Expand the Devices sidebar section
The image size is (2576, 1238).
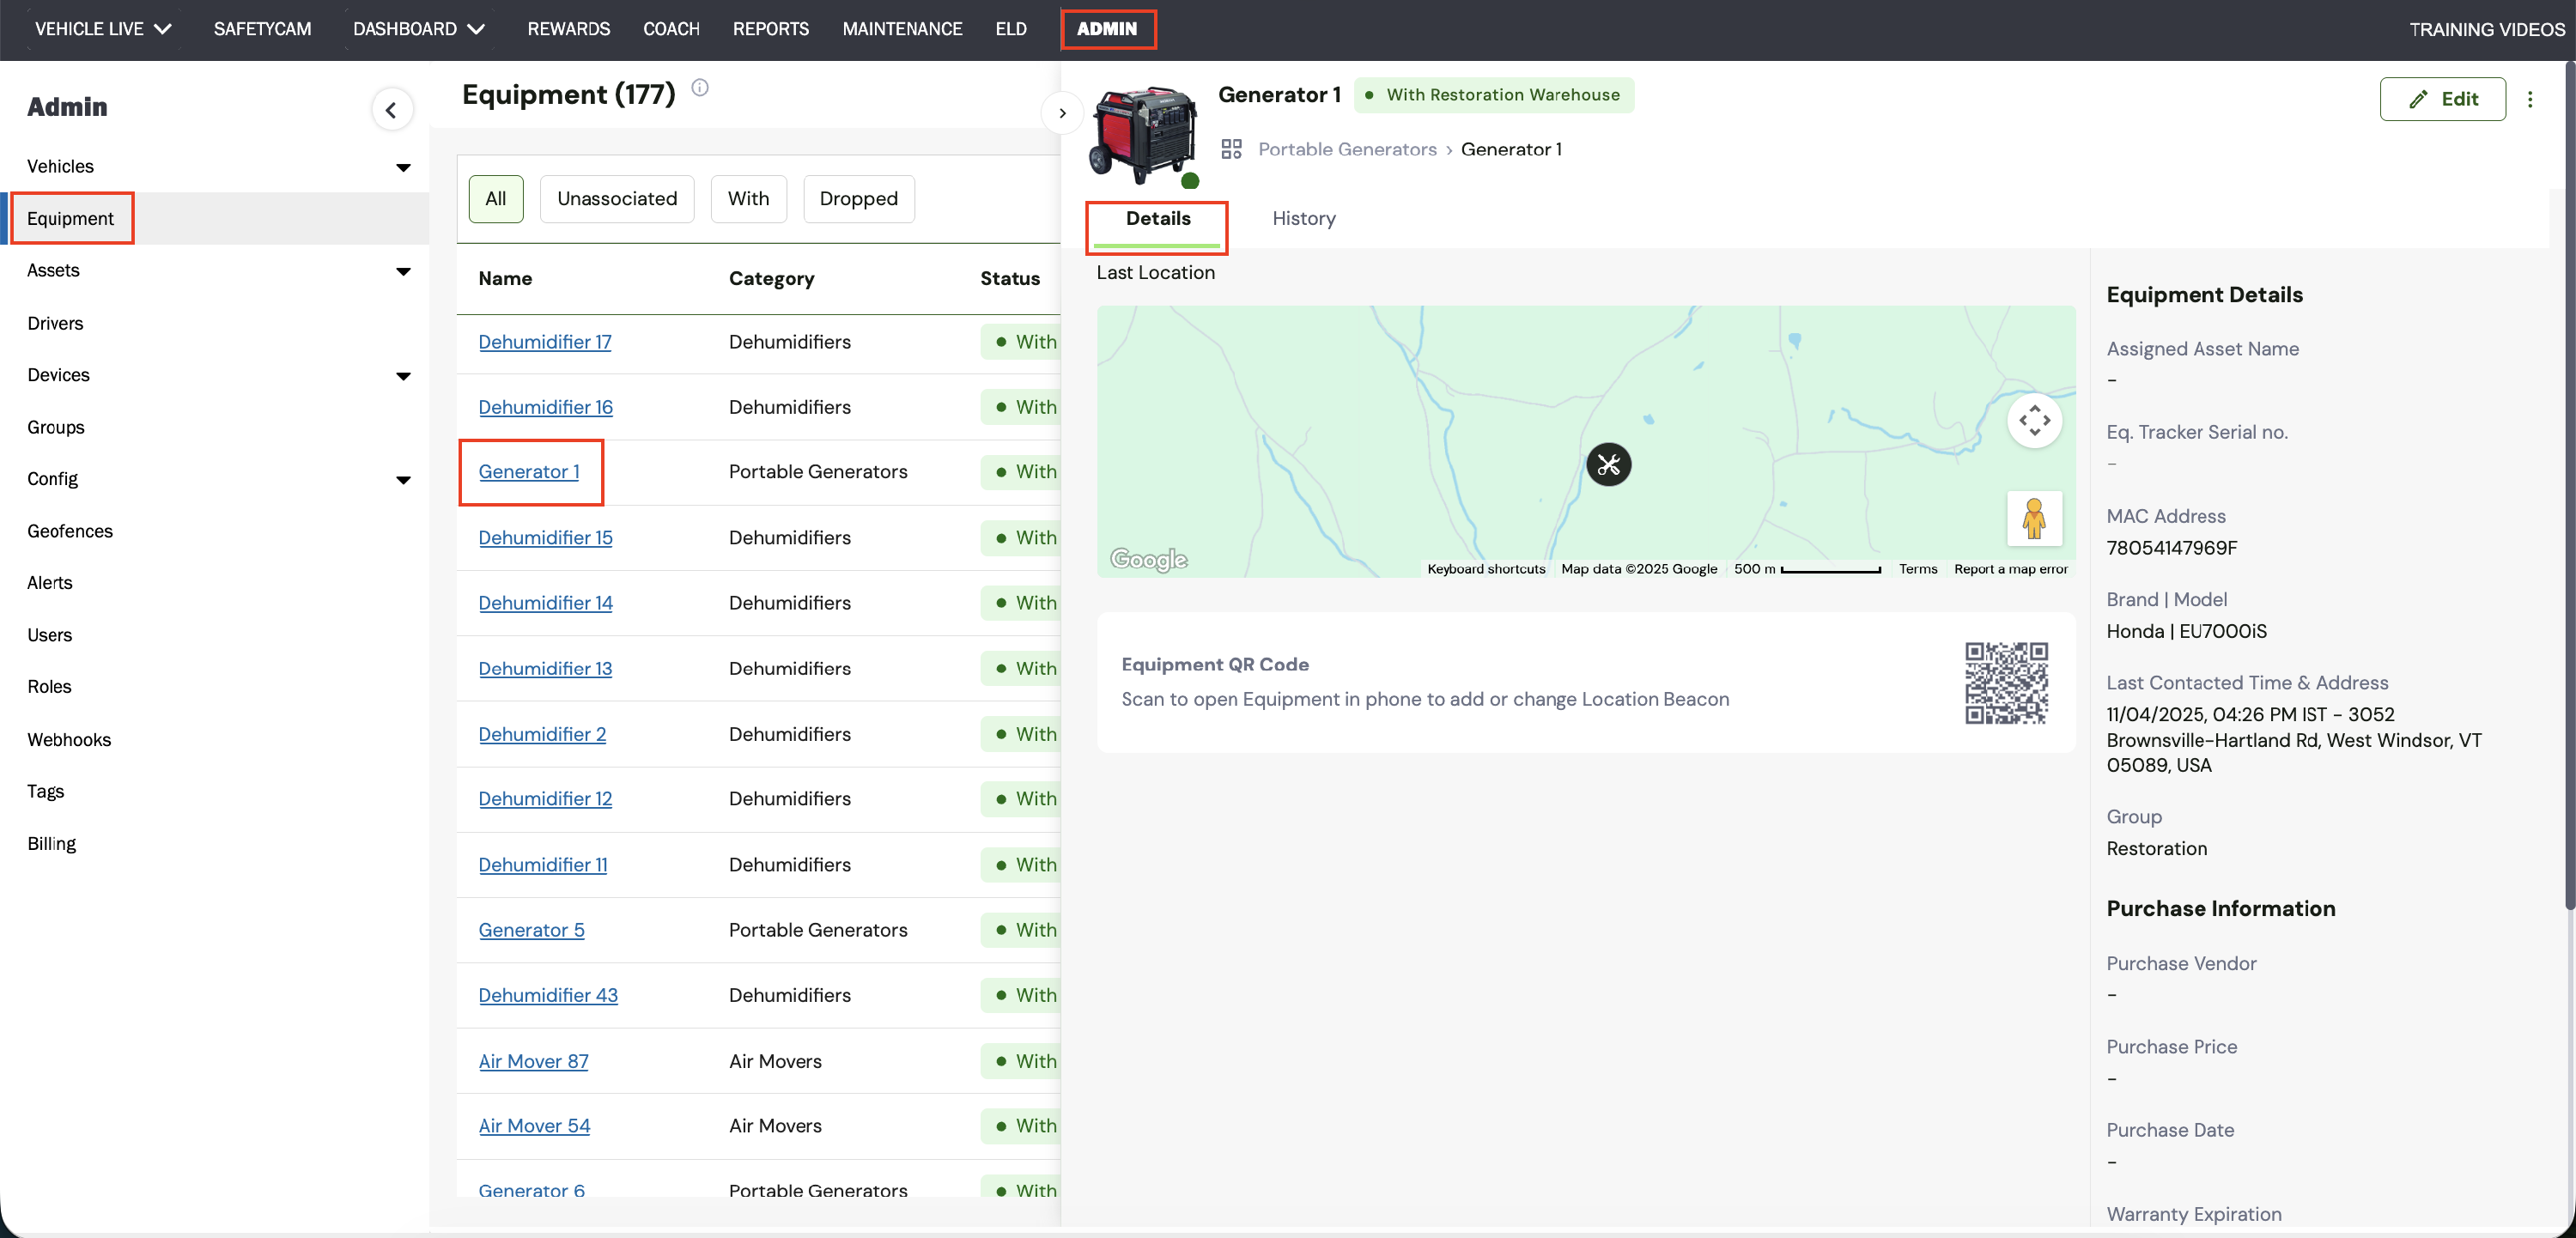point(403,376)
